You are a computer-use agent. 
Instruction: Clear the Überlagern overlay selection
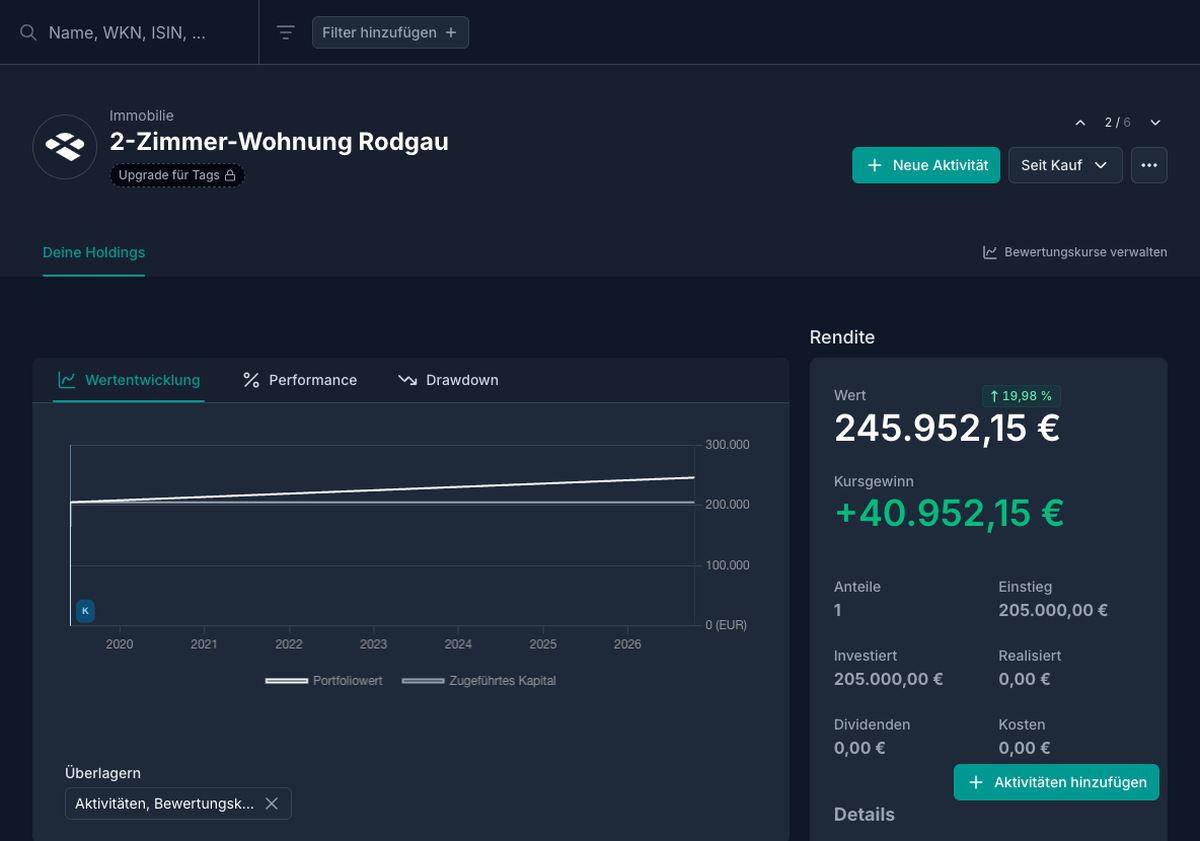click(271, 804)
